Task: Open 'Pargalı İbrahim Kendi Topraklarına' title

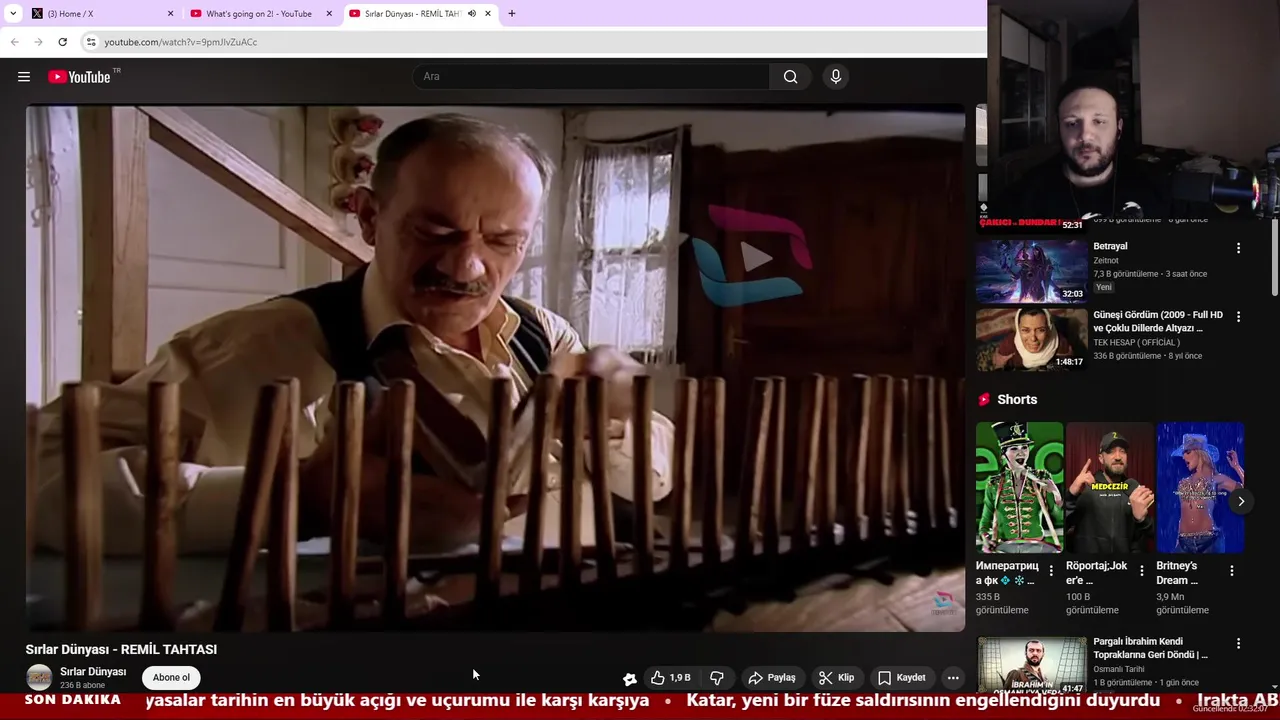Action: pos(1150,648)
